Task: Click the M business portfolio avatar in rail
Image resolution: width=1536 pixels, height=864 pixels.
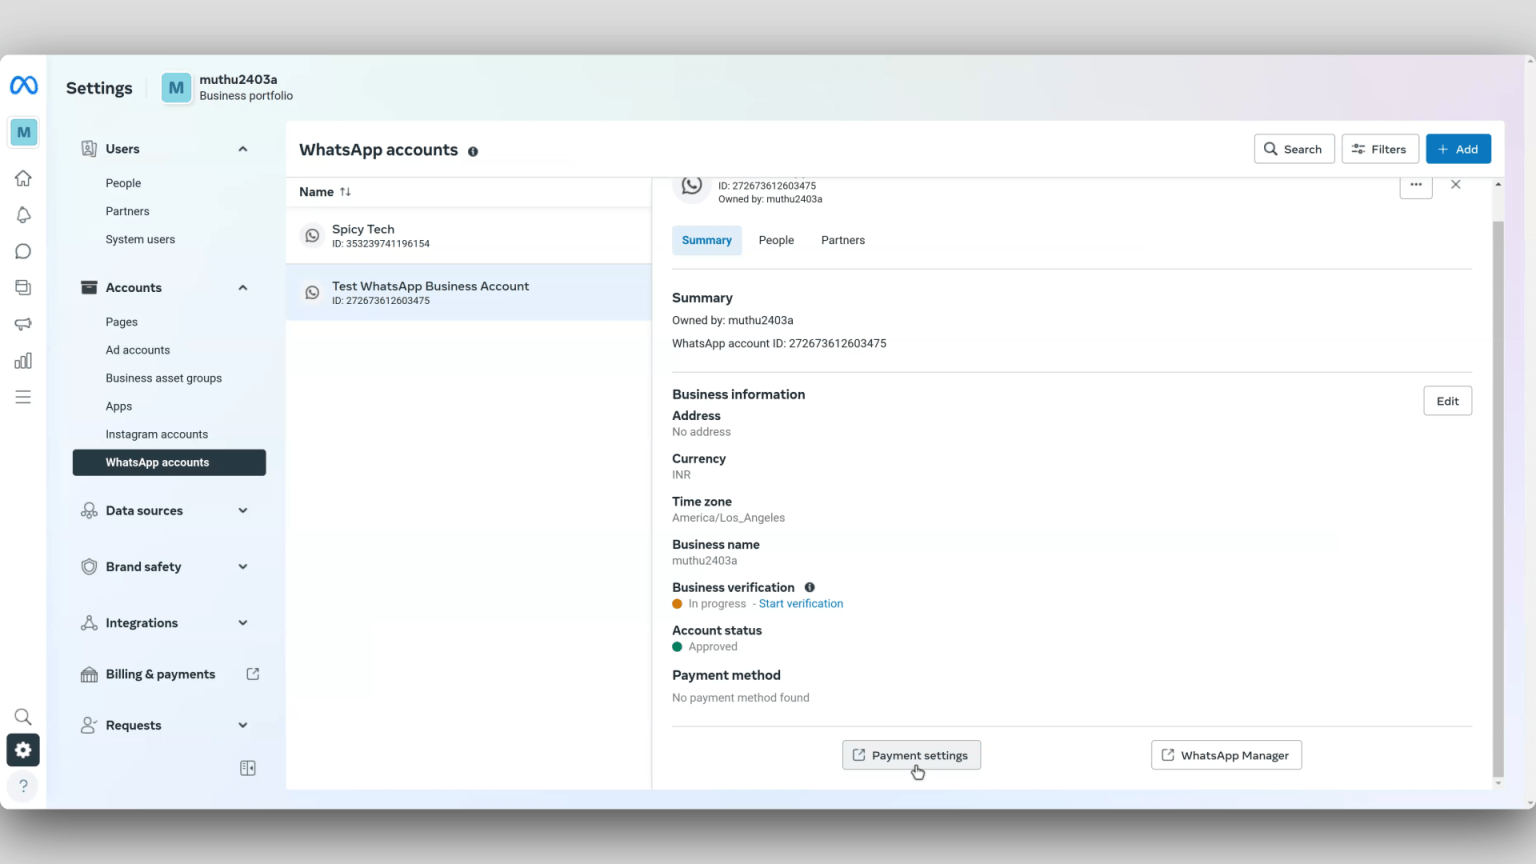Action: coord(23,132)
